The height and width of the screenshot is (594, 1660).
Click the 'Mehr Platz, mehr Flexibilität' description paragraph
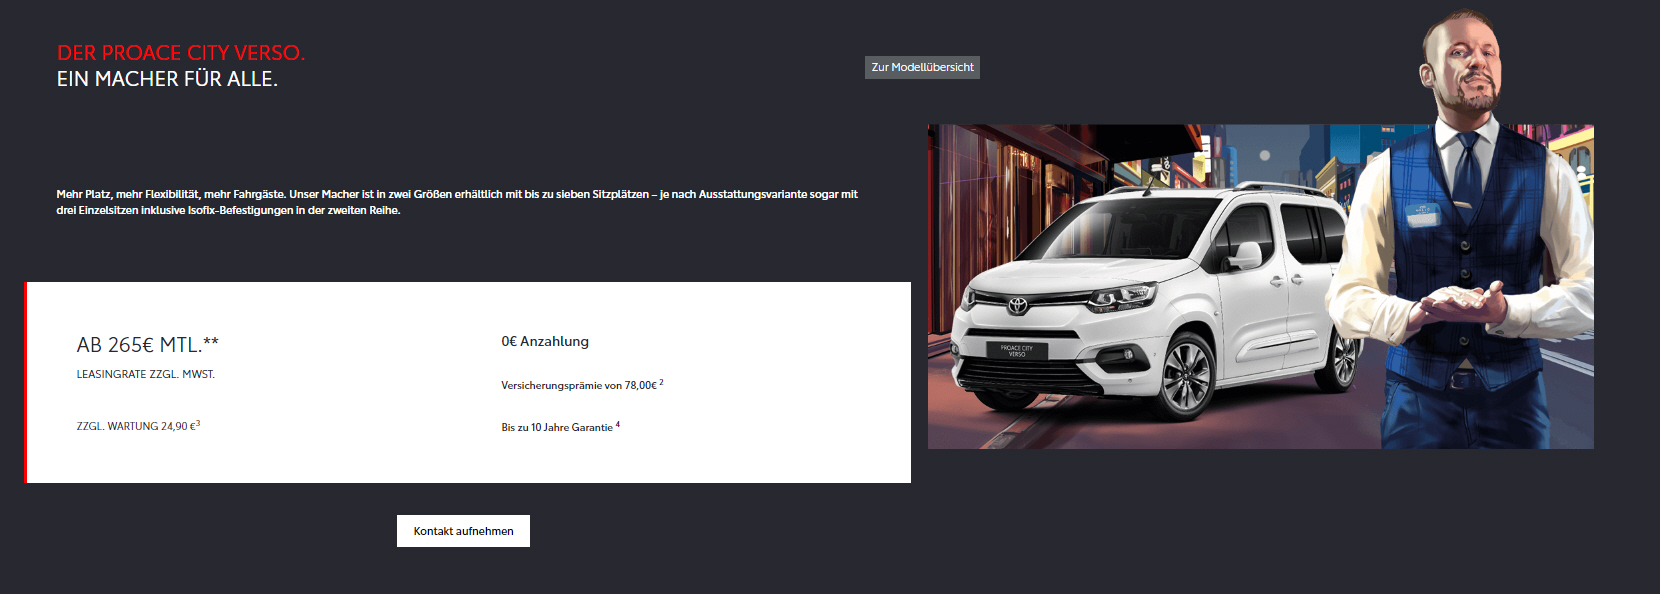tap(457, 202)
